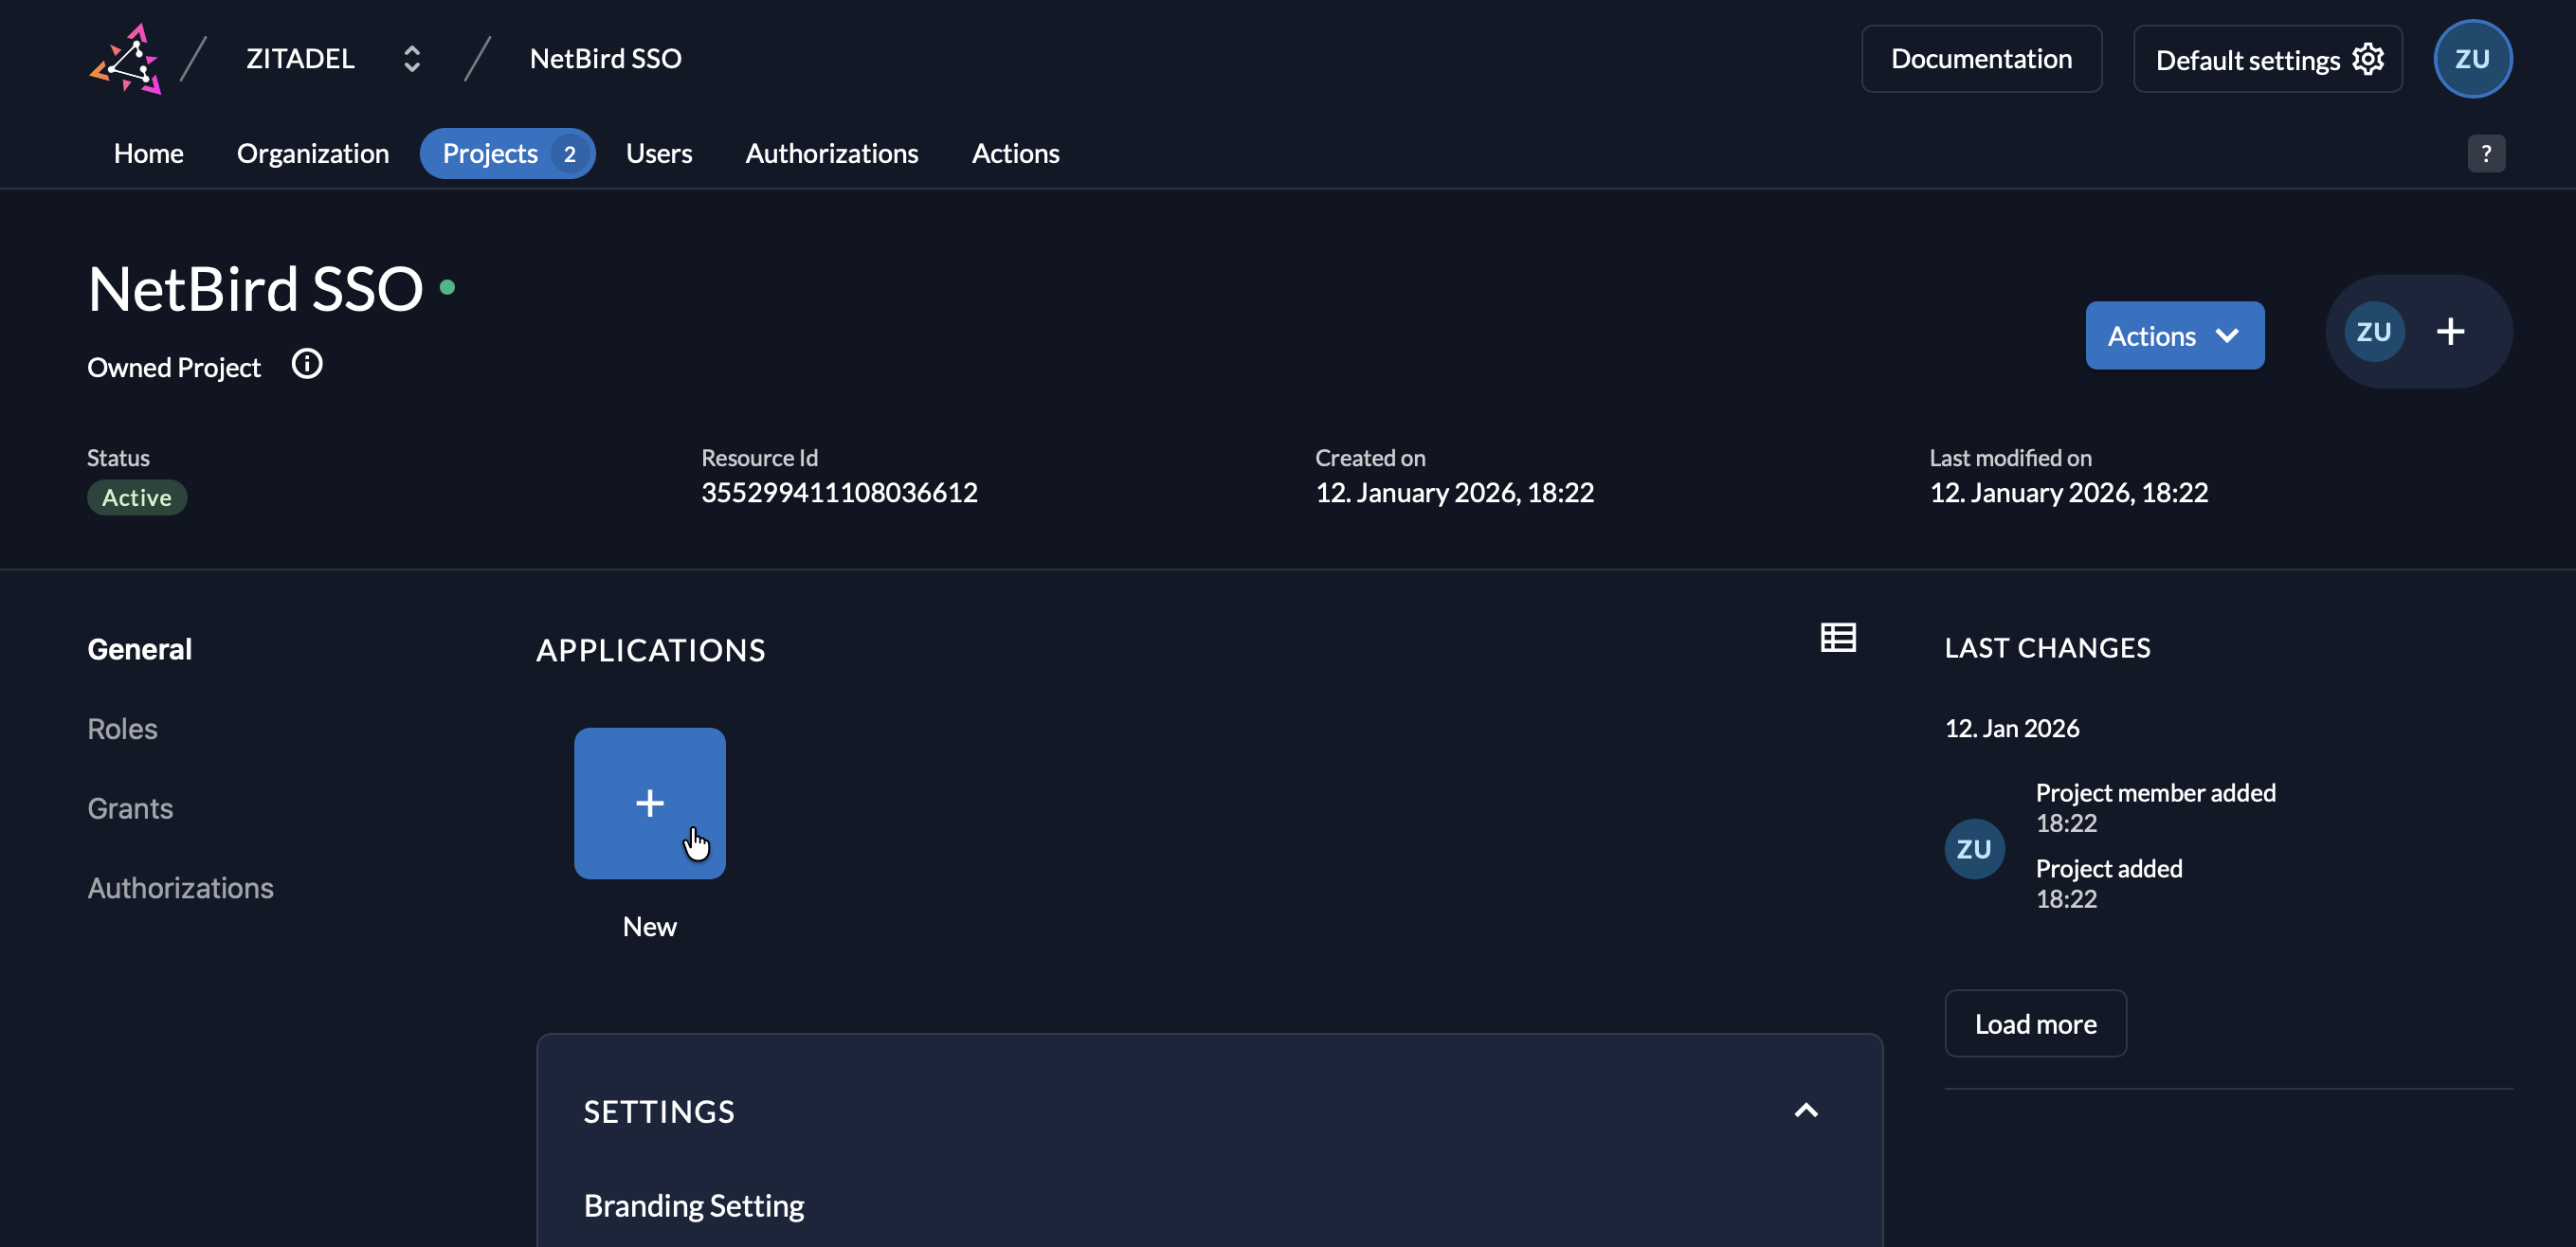Create a new application via the plus tile
Screen dimensions: 2576x1247
[649, 803]
